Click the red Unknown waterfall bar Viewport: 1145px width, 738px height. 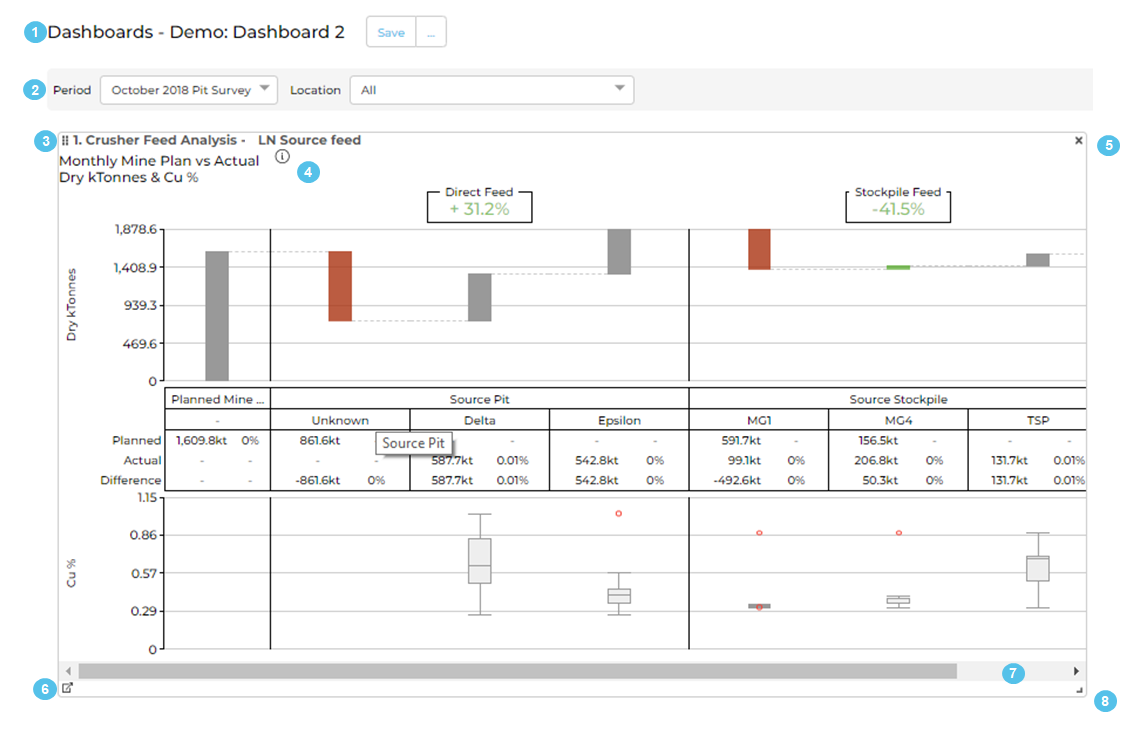(x=340, y=286)
